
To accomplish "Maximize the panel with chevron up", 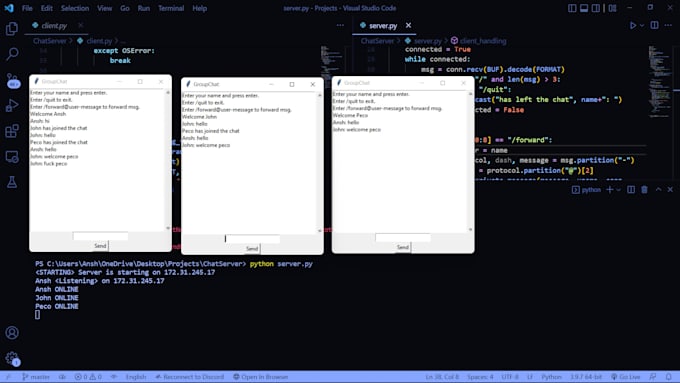I will point(658,190).
